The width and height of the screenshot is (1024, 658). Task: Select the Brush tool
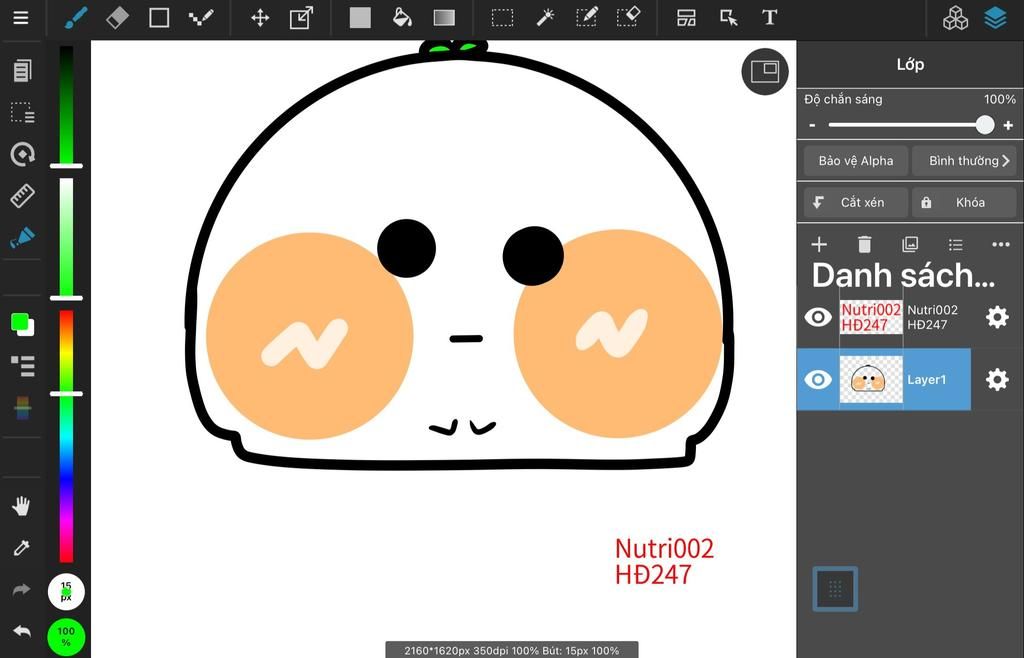pos(76,18)
